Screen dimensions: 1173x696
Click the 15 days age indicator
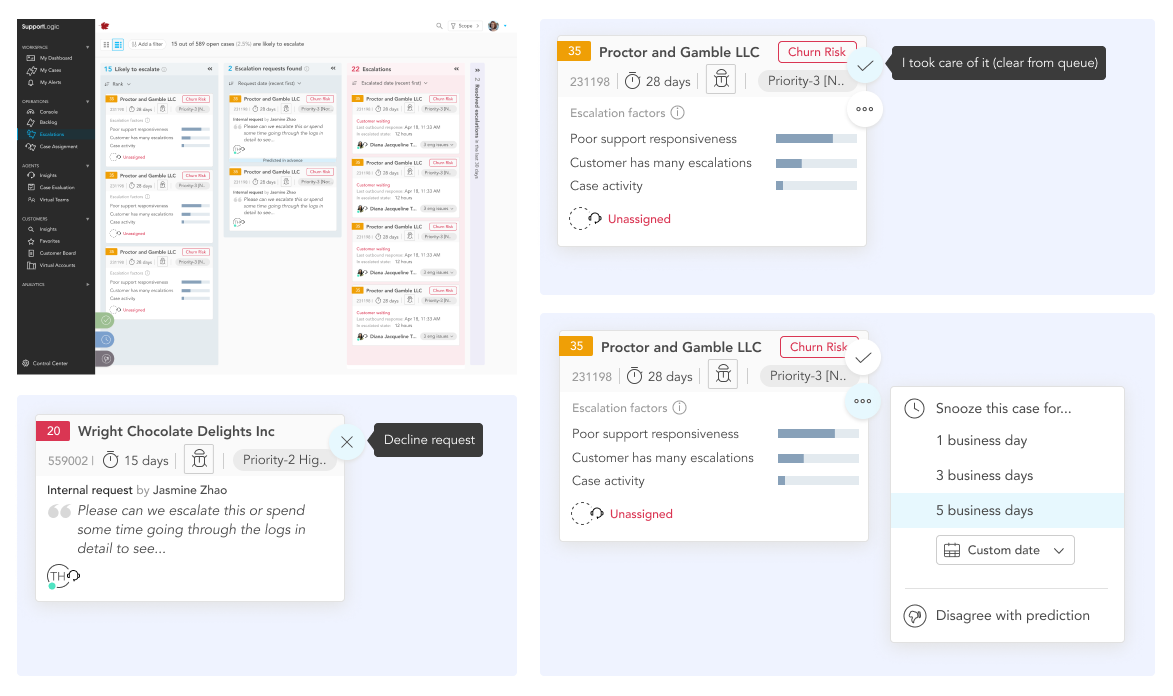click(x=135, y=460)
